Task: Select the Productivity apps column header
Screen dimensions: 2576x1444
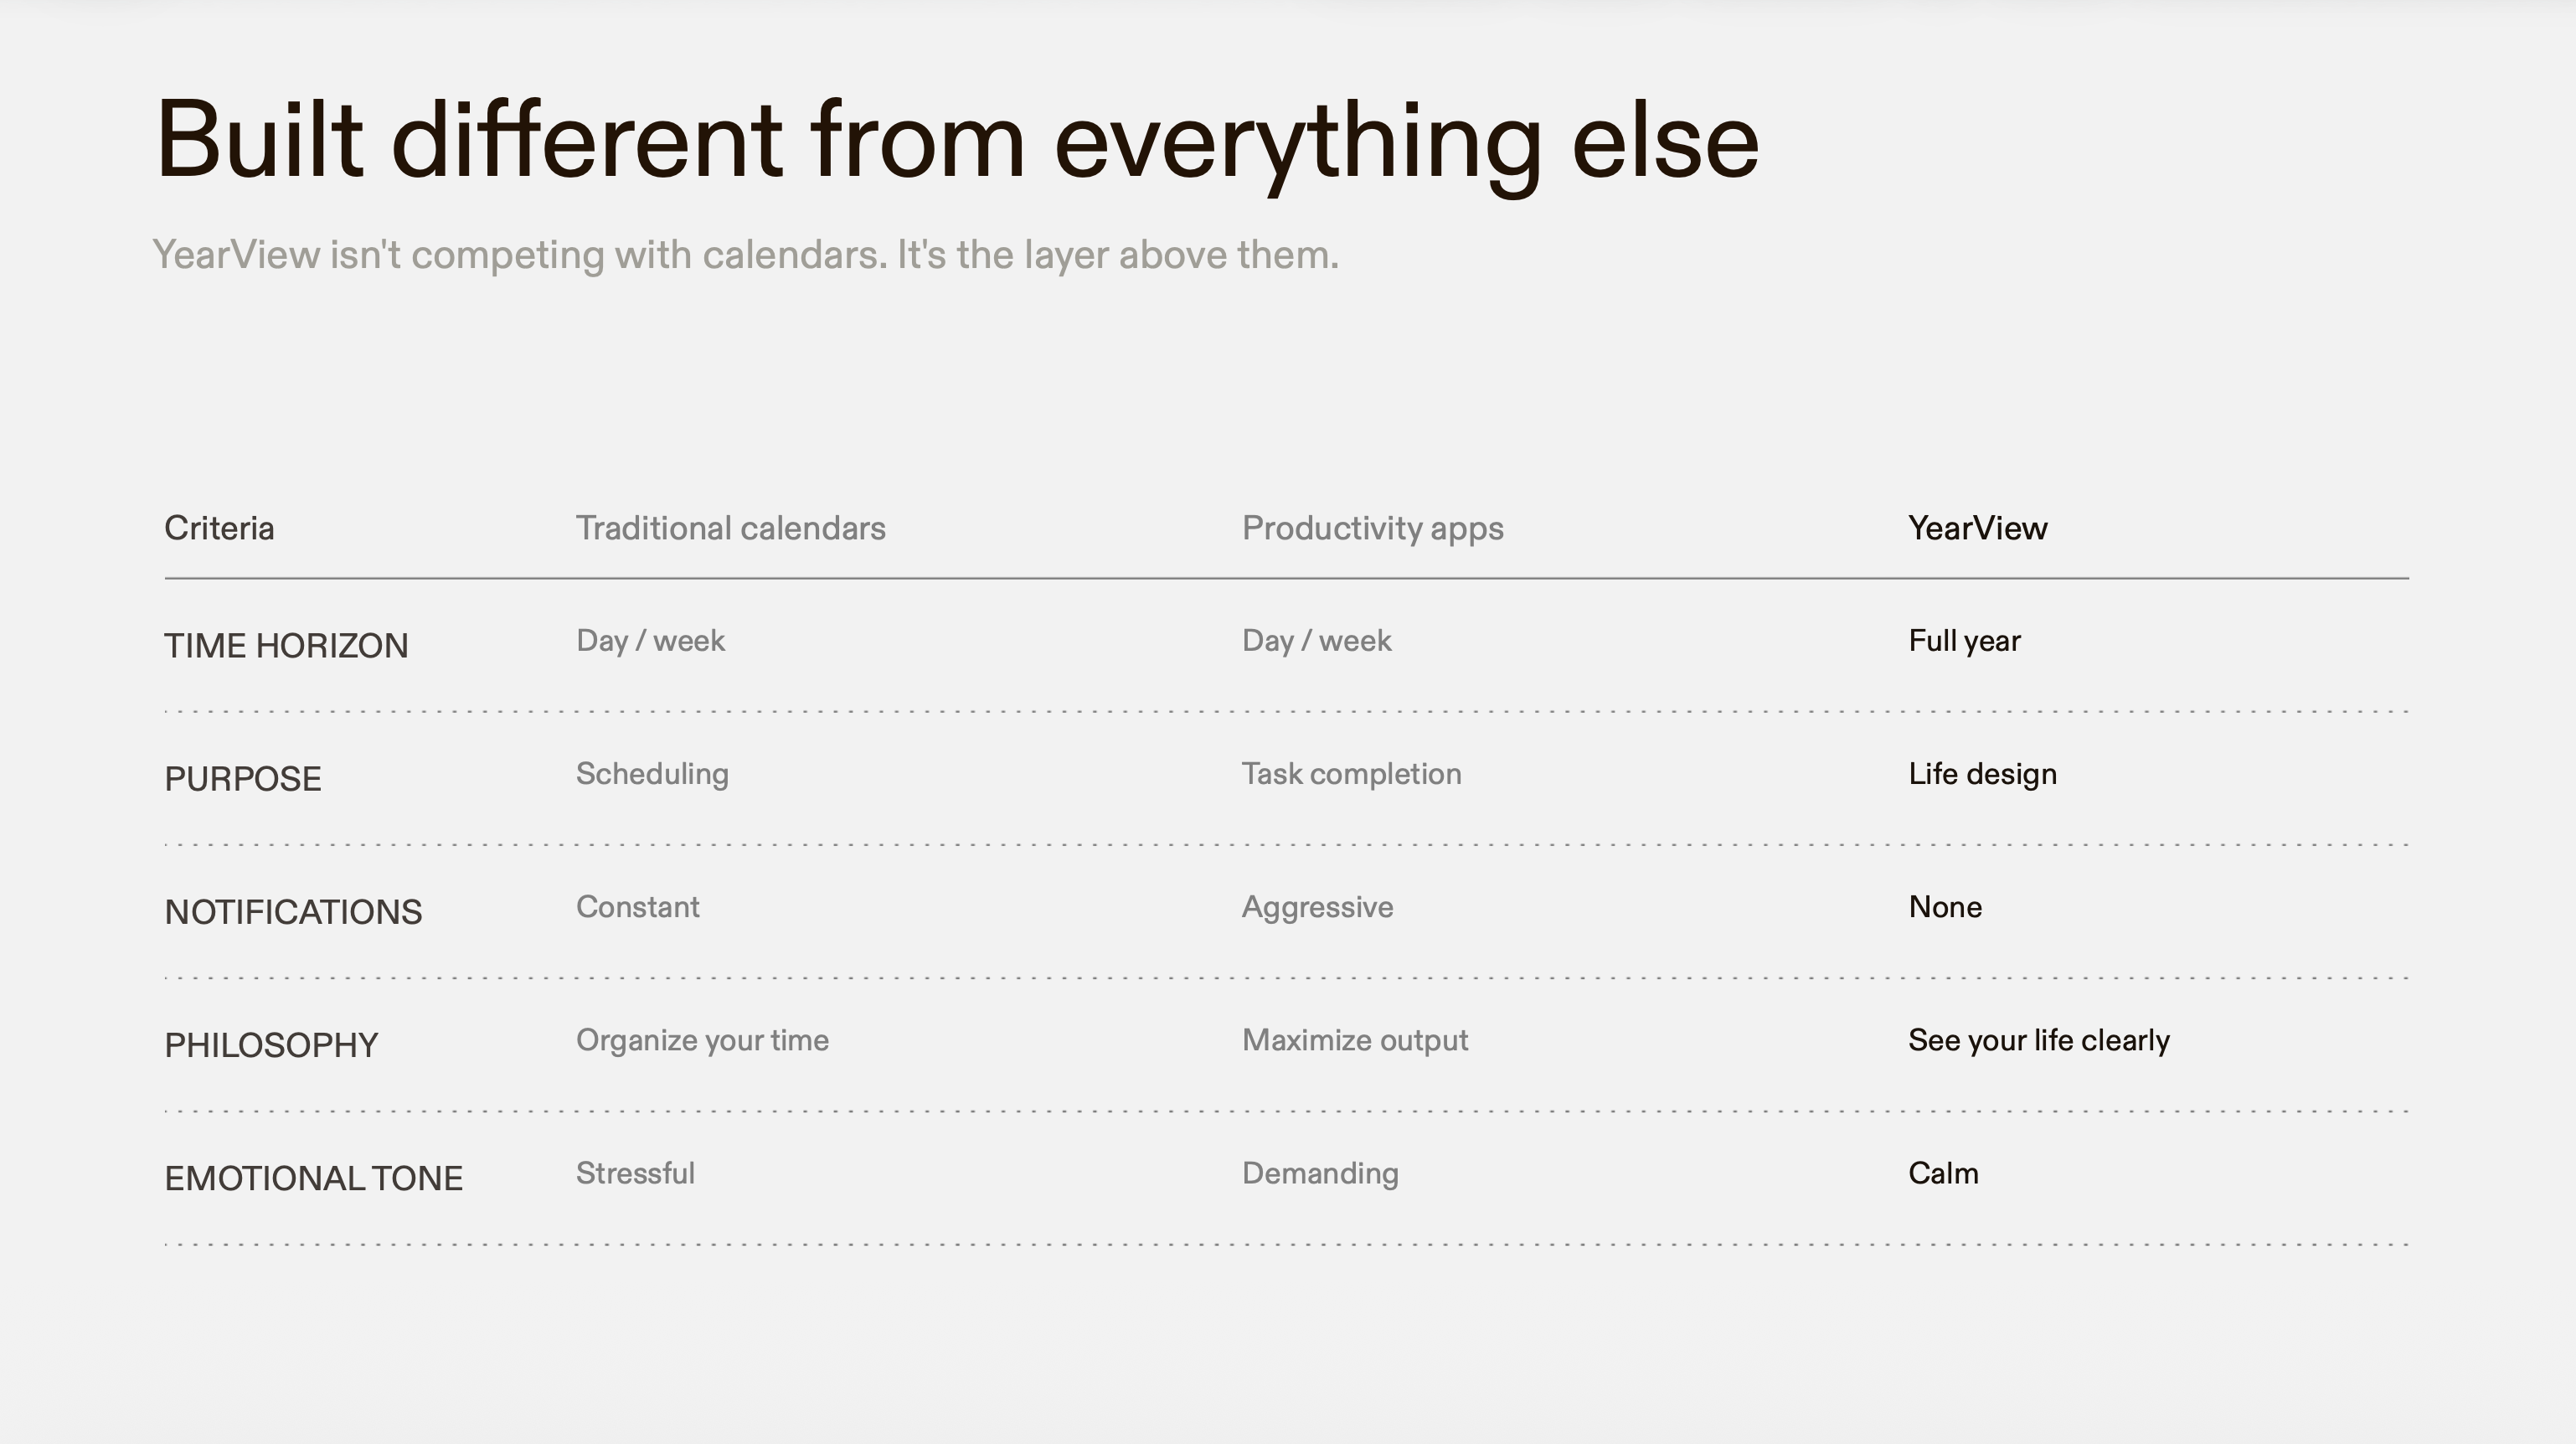Action: pyautogui.click(x=1372, y=528)
